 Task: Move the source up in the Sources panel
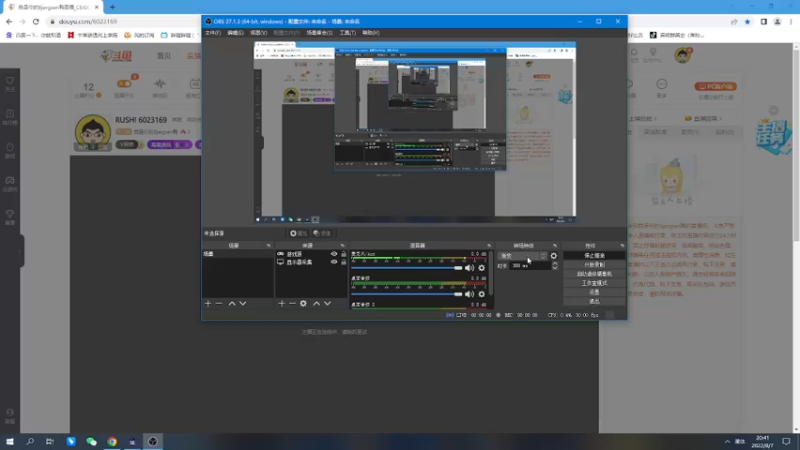pyautogui.click(x=316, y=304)
